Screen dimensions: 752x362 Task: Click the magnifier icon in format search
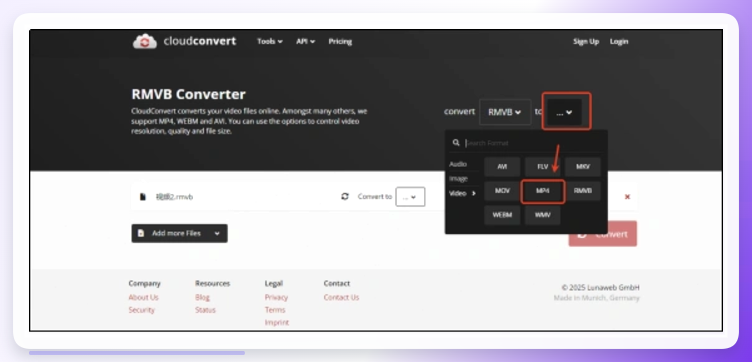pos(456,142)
